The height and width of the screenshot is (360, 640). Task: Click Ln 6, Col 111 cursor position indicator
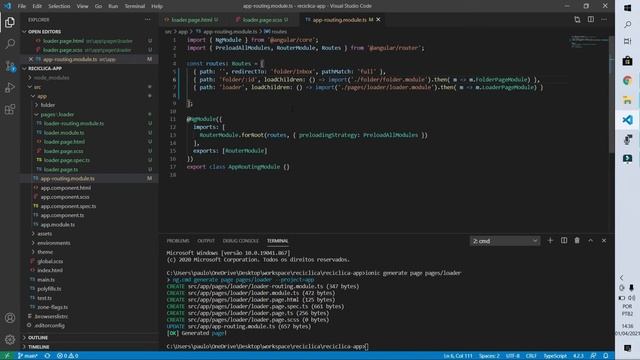coord(458,356)
